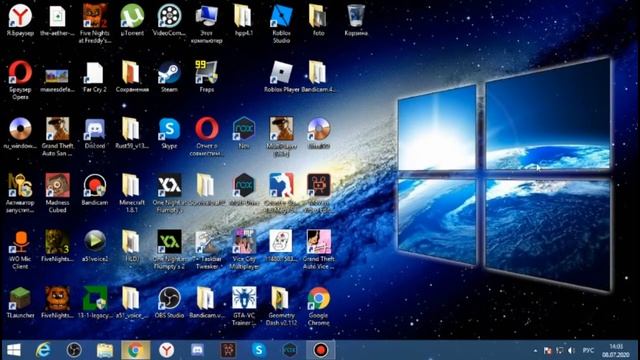
Task: Open the 13-1-legacy... AMD installer
Action: click(x=95, y=302)
